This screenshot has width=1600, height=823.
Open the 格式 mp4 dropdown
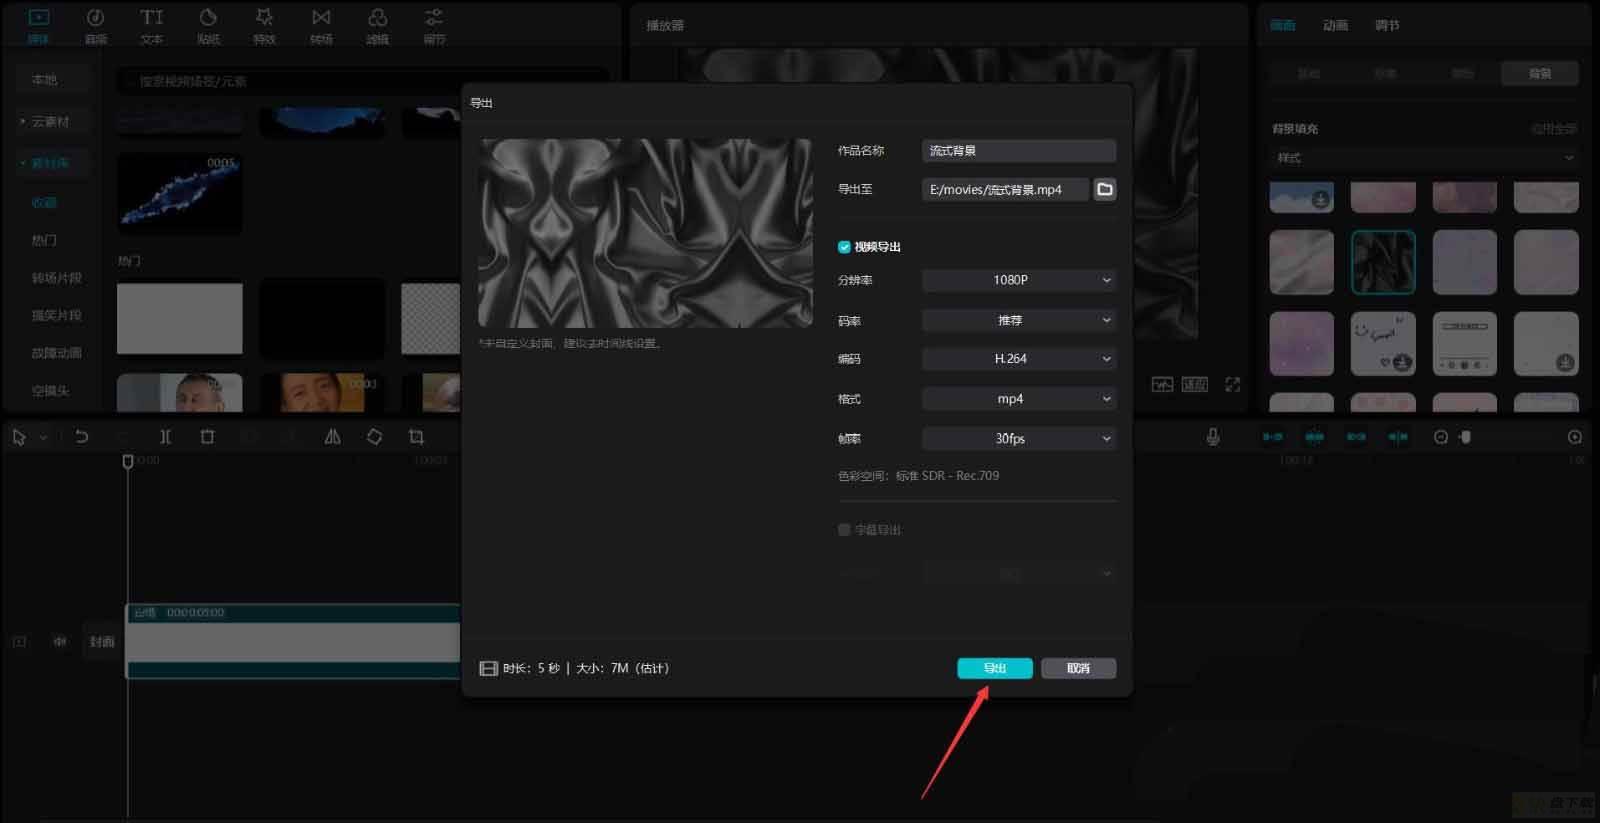click(1019, 398)
